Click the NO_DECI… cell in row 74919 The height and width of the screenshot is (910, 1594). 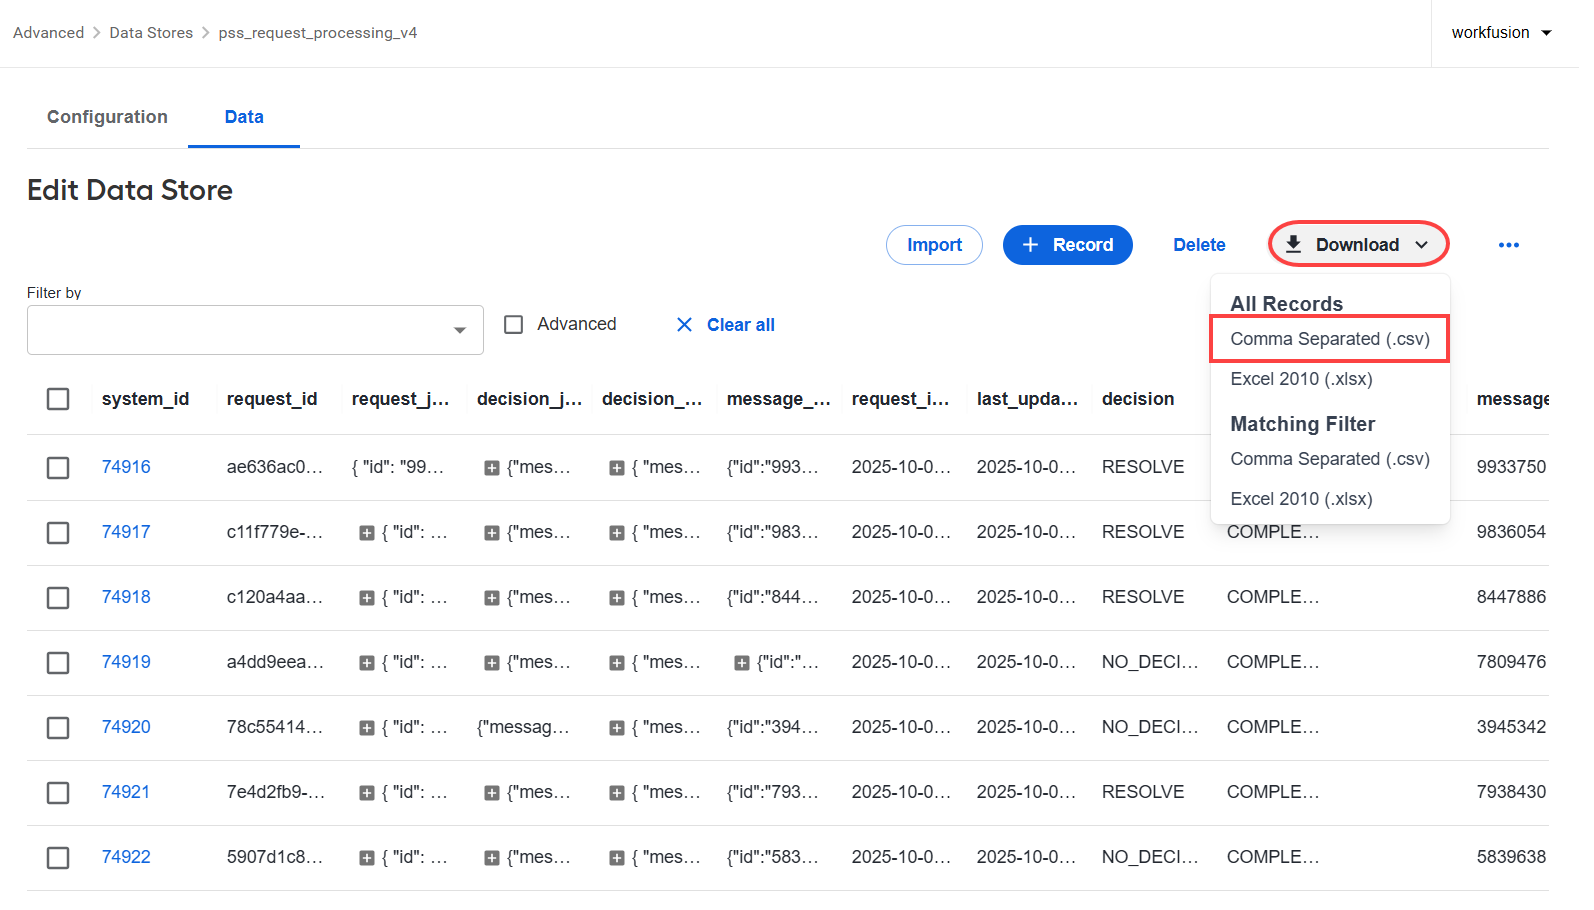coord(1150,662)
